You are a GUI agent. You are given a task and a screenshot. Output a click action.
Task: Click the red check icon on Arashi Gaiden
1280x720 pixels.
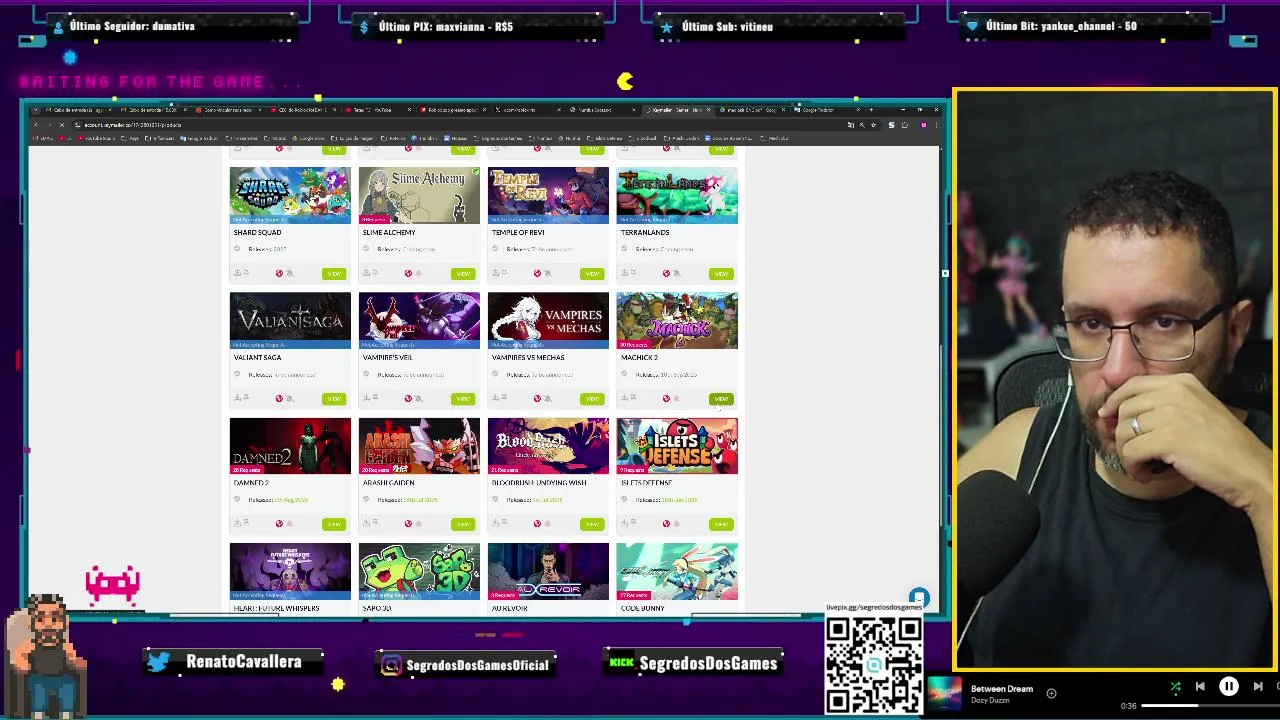point(408,523)
